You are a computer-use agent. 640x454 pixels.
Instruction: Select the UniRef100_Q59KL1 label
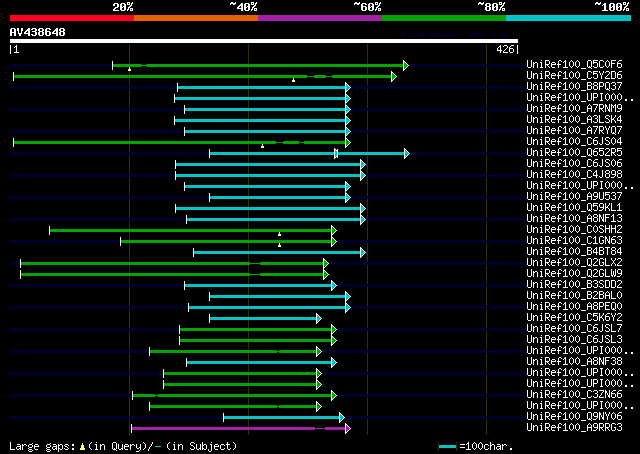click(x=574, y=208)
